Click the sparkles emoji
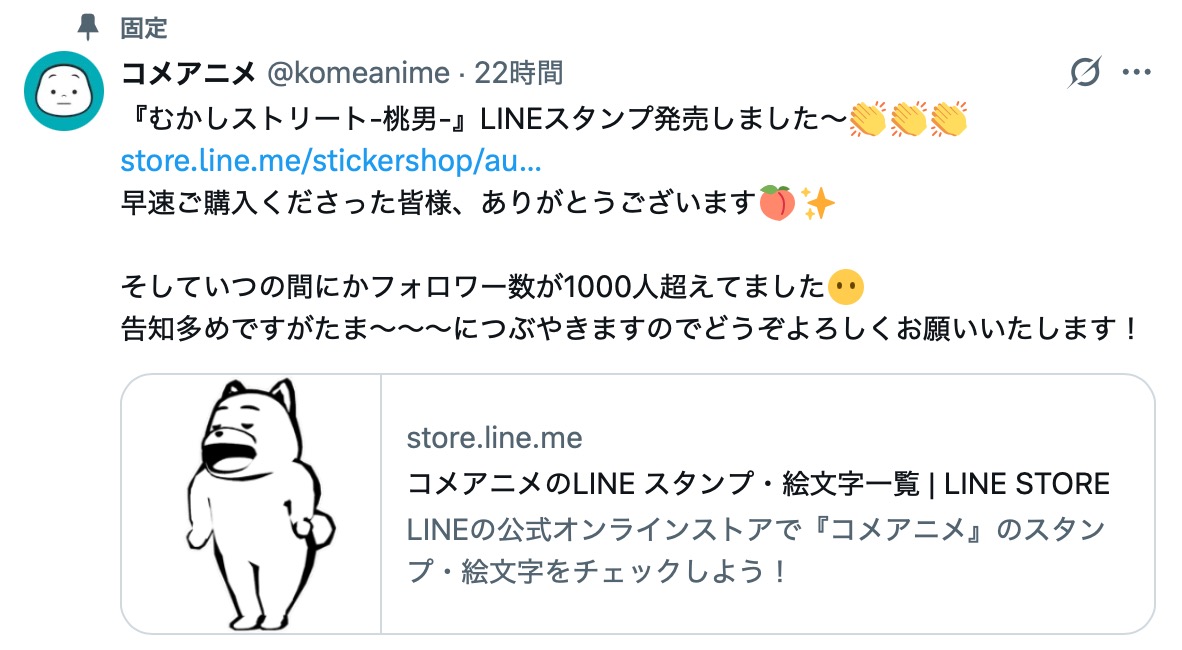Screen dimensions: 1182x650 coord(818,204)
